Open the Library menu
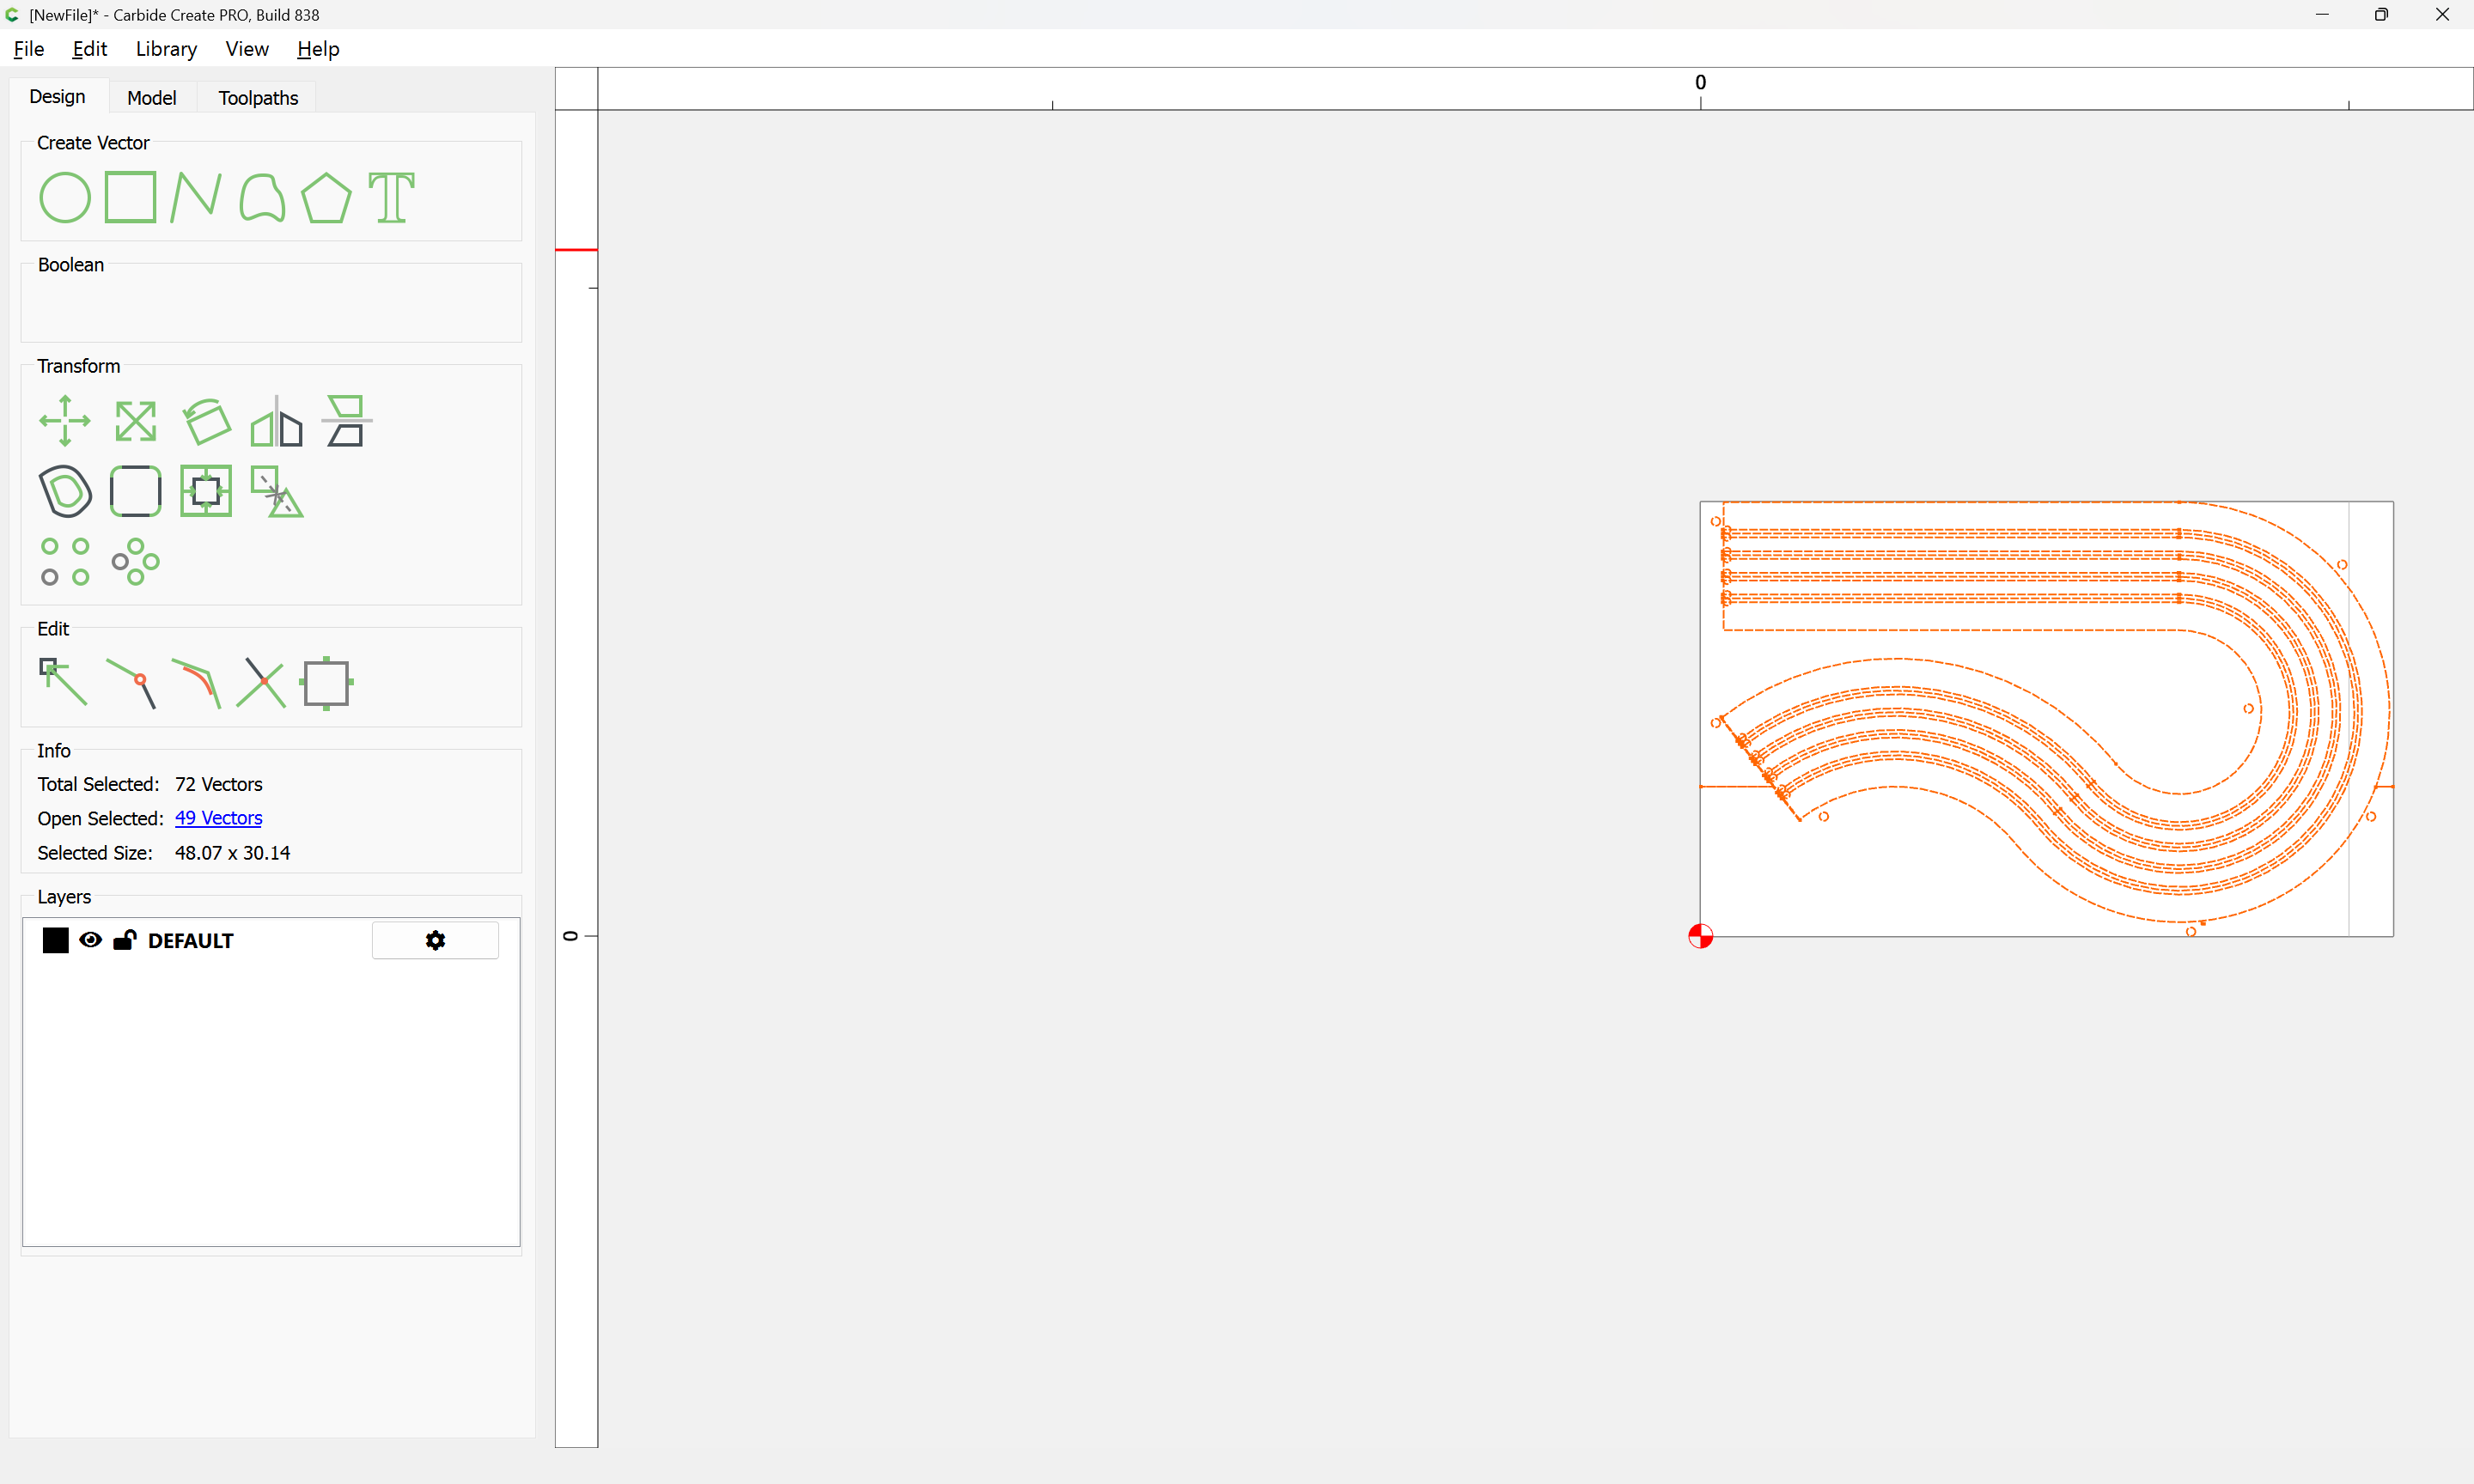Image resolution: width=2474 pixels, height=1484 pixels. (x=166, y=49)
